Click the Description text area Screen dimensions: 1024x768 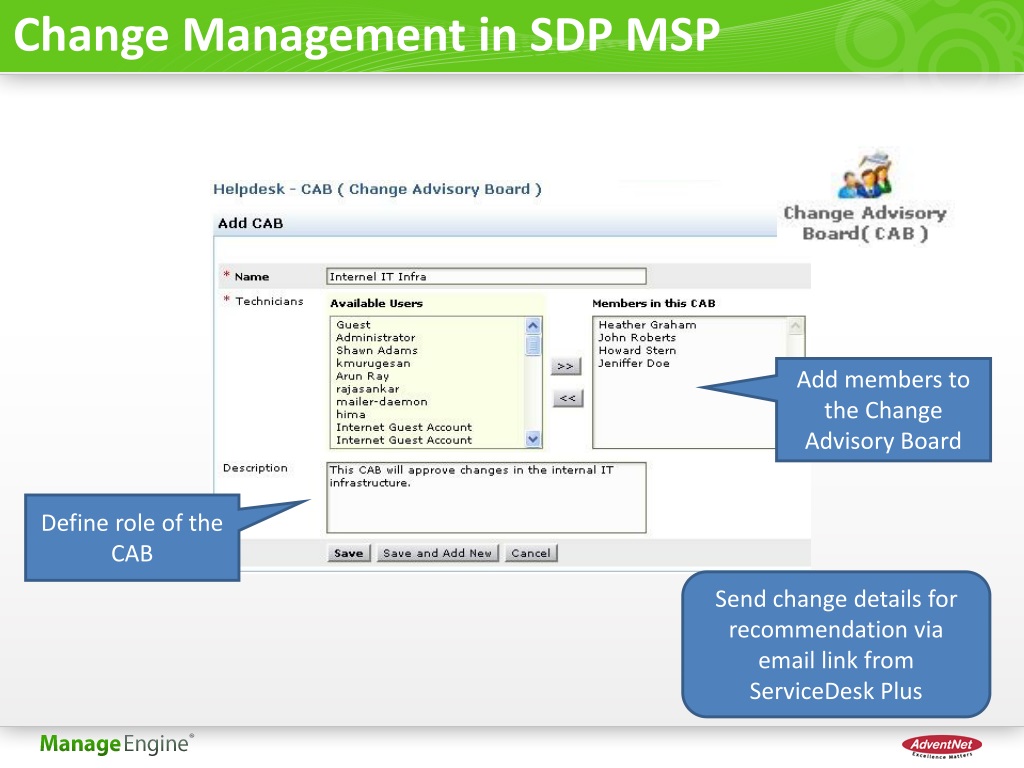click(486, 498)
